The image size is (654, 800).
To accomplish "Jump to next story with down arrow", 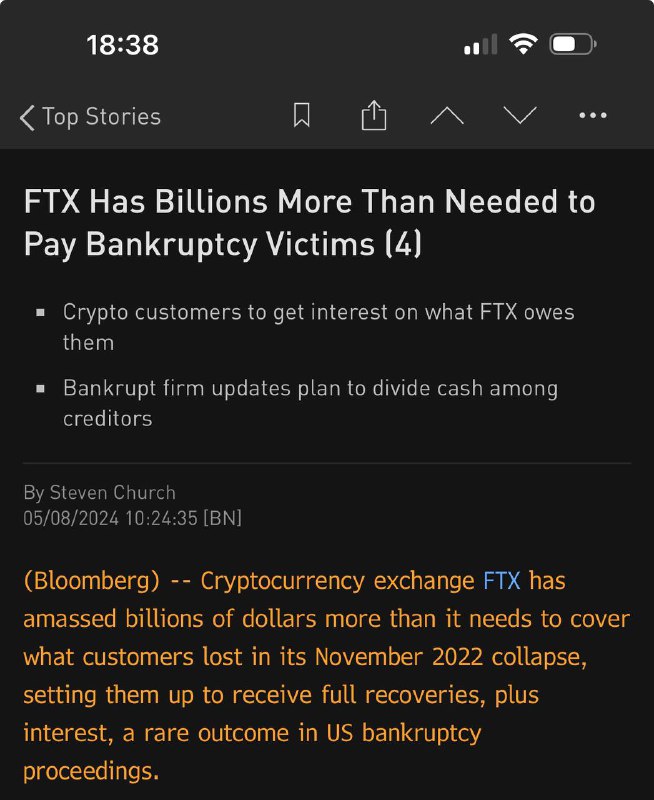I will (520, 116).
